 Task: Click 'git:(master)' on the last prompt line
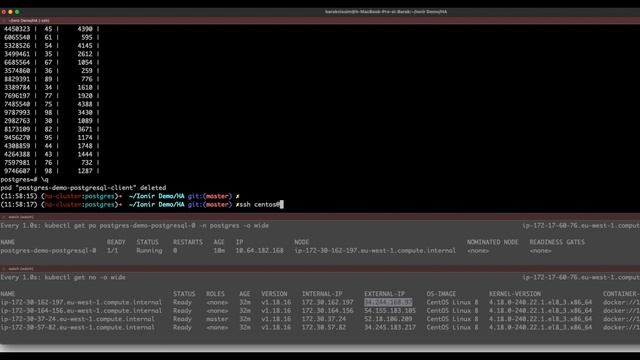(210, 204)
